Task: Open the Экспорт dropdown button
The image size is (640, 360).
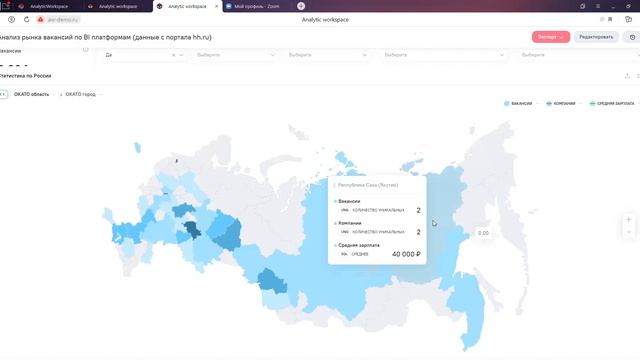Action: coord(551,37)
